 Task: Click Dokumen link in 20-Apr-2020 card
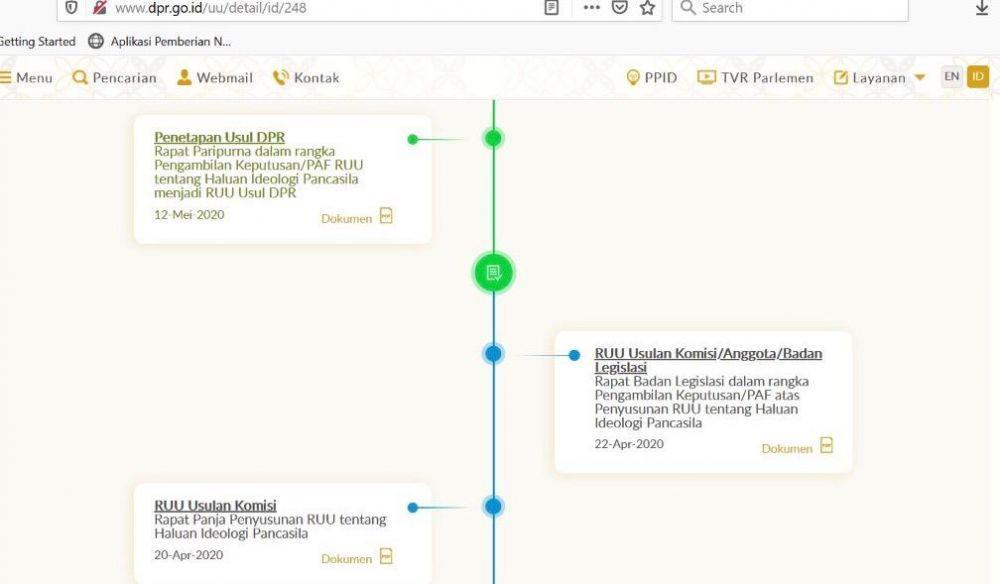point(346,559)
